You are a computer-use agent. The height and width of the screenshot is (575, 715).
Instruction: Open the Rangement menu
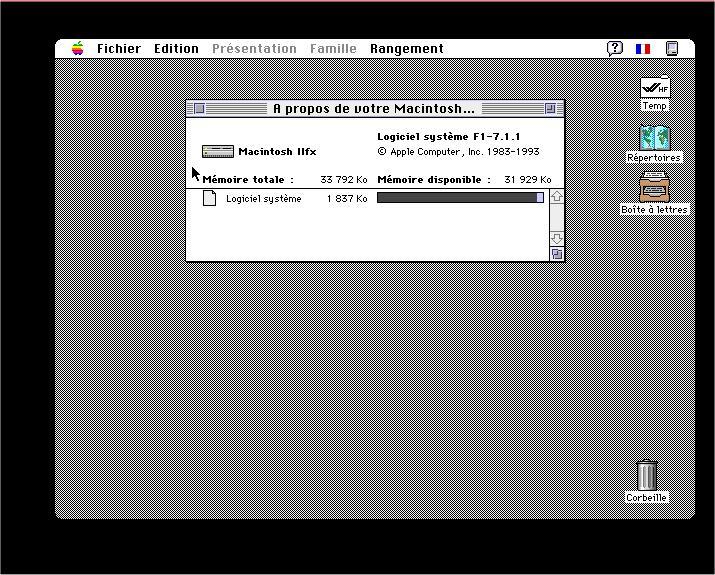407,49
